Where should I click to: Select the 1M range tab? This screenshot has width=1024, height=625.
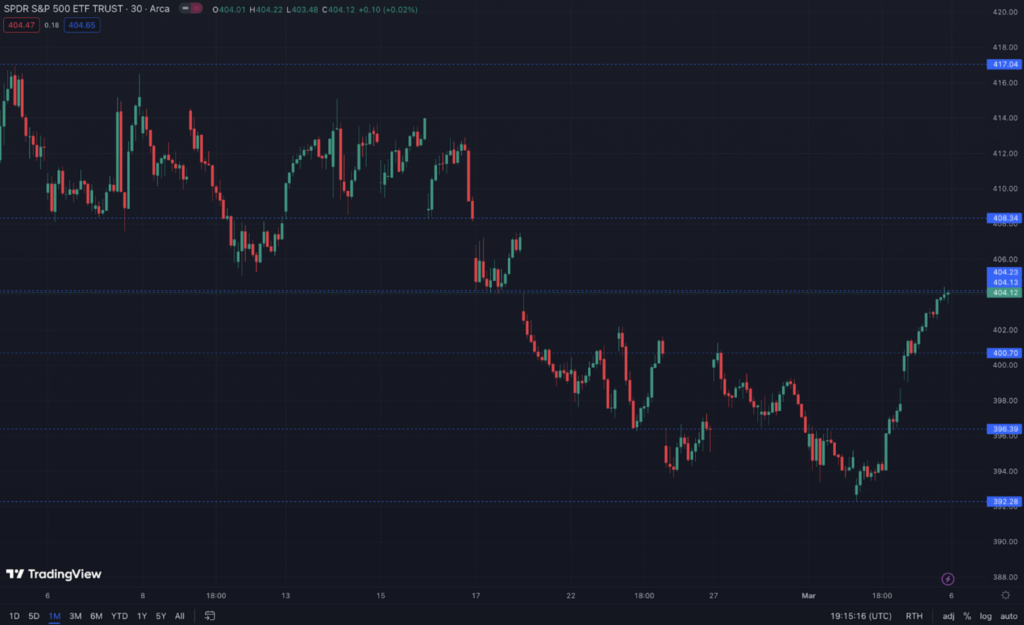pyautogui.click(x=54, y=616)
